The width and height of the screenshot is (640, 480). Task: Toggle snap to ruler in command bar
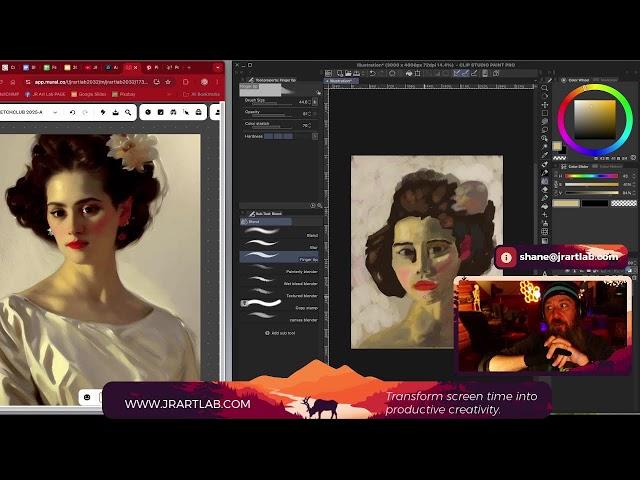tap(457, 73)
